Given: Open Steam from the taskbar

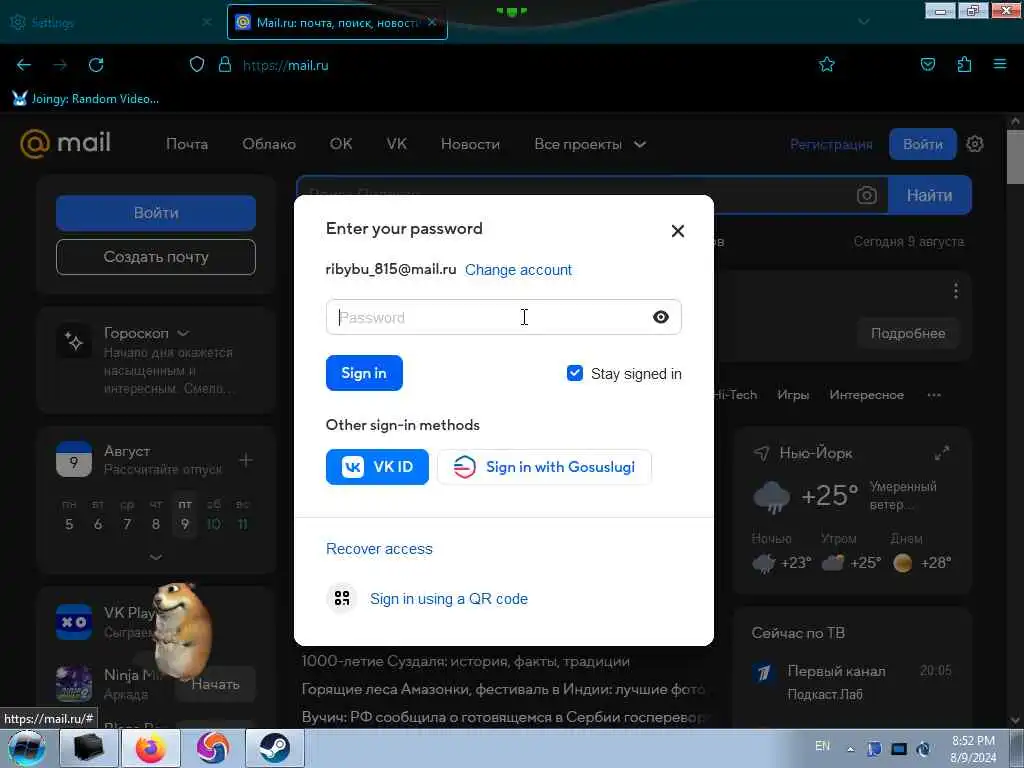Looking at the screenshot, I should [x=275, y=748].
